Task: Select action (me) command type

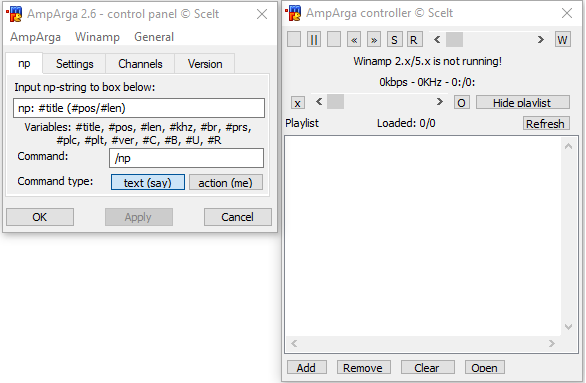Action: (x=226, y=182)
